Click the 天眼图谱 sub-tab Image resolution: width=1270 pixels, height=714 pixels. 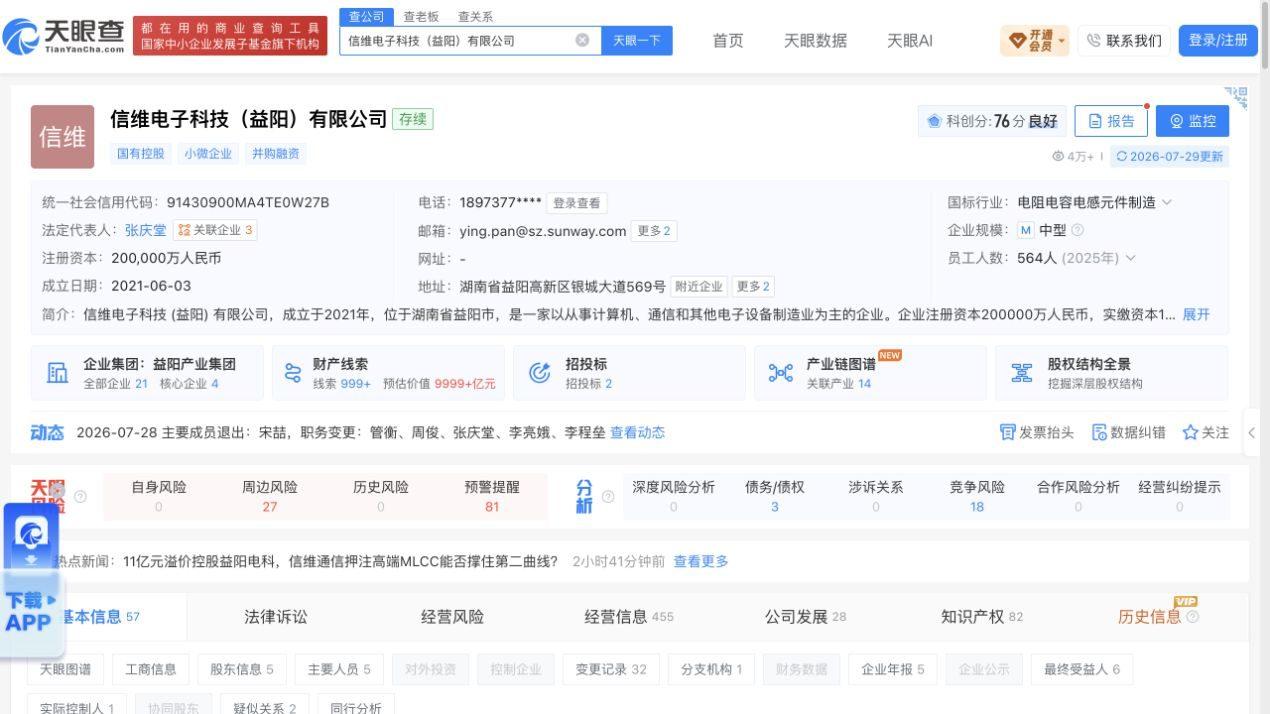pyautogui.click(x=65, y=669)
